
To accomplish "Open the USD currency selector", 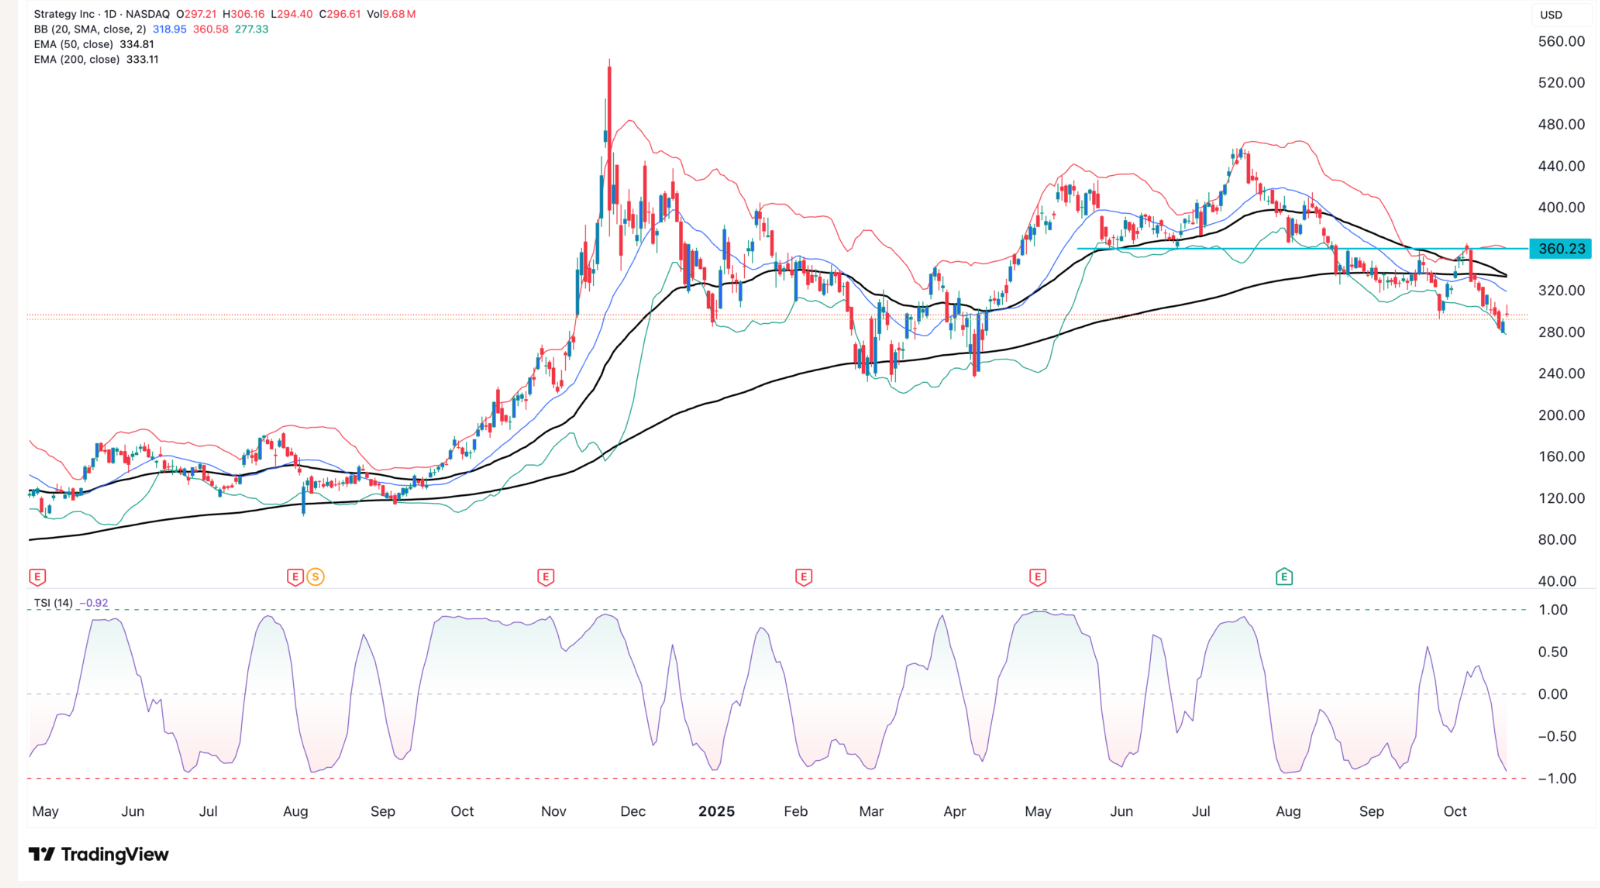I will pos(1551,15).
